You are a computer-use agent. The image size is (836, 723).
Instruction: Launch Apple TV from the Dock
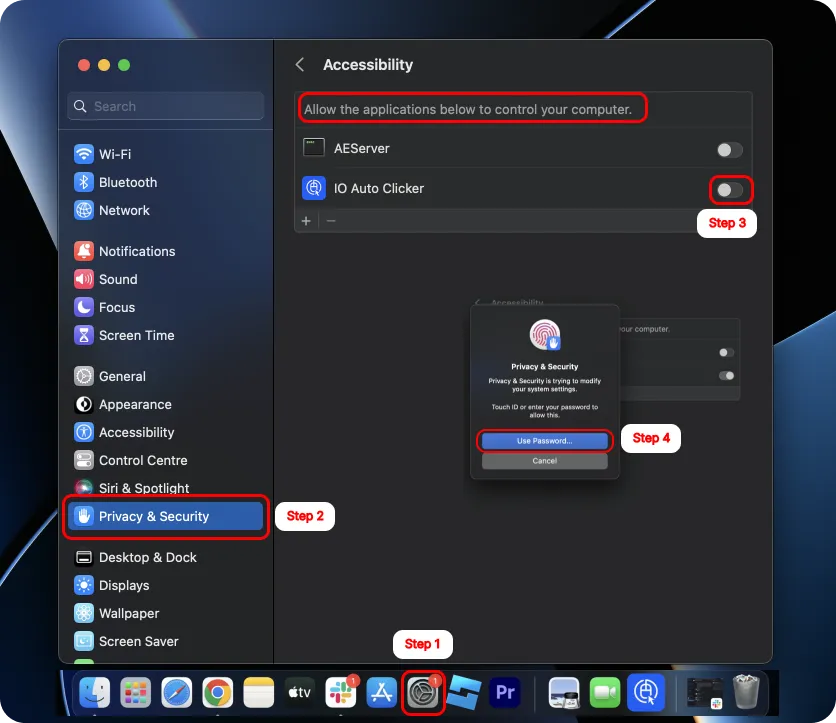(x=300, y=692)
